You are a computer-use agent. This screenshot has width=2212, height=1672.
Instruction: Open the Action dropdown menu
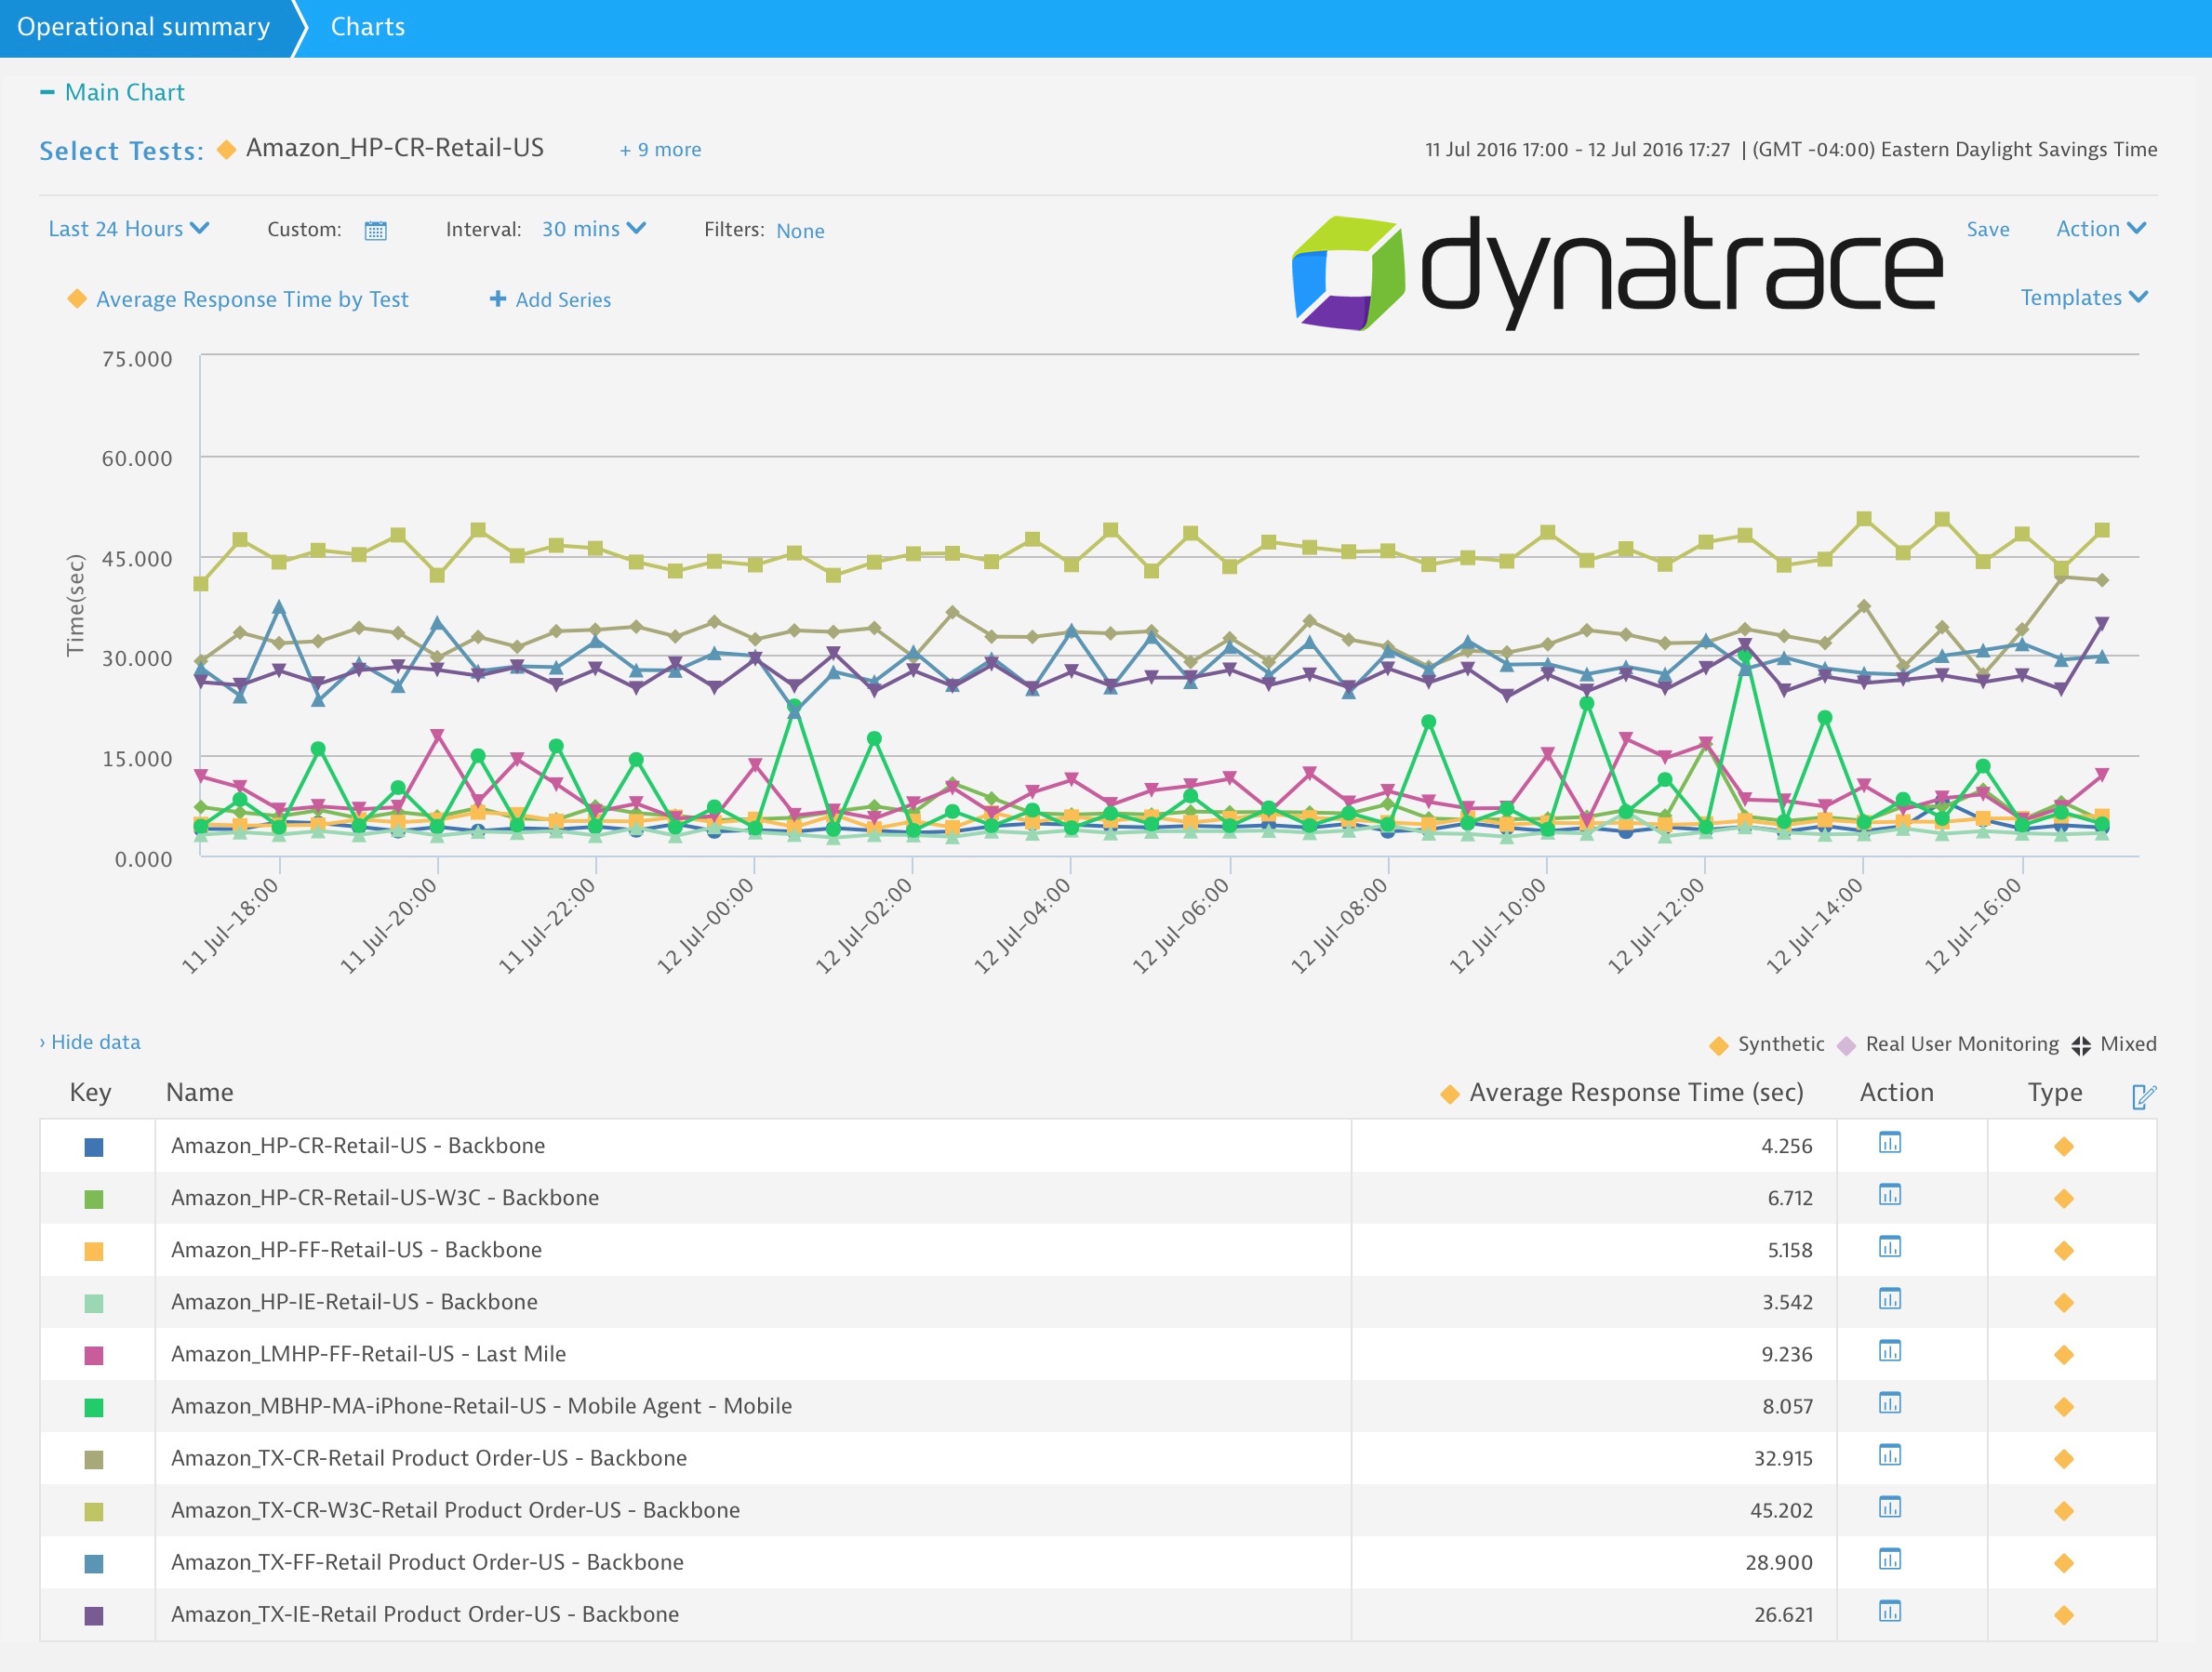[2101, 228]
